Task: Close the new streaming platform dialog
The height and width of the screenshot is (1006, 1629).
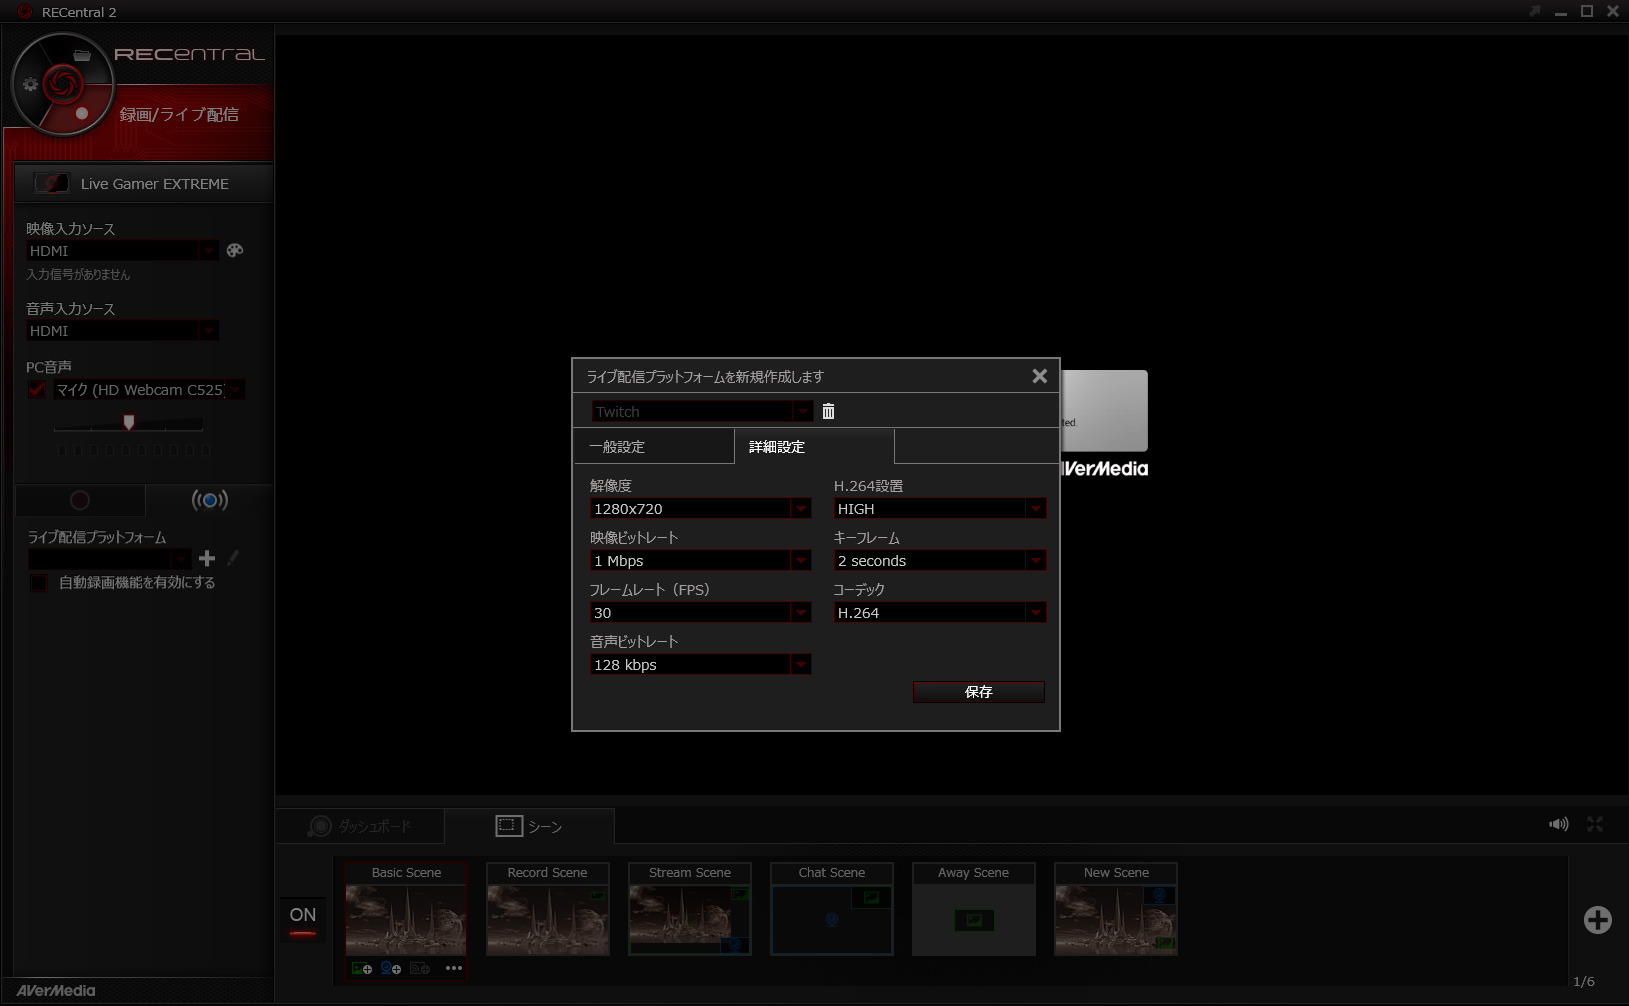Action: tap(1040, 376)
